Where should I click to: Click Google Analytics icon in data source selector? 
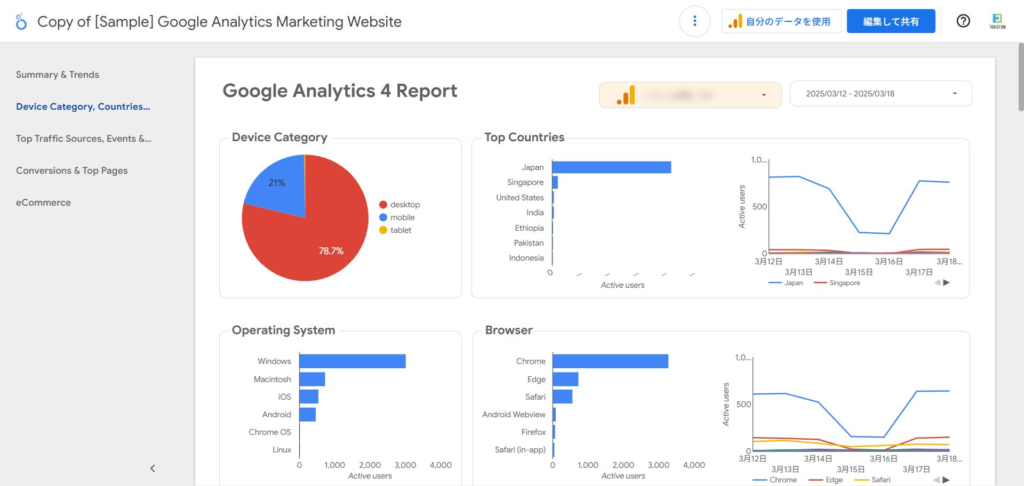tap(625, 95)
